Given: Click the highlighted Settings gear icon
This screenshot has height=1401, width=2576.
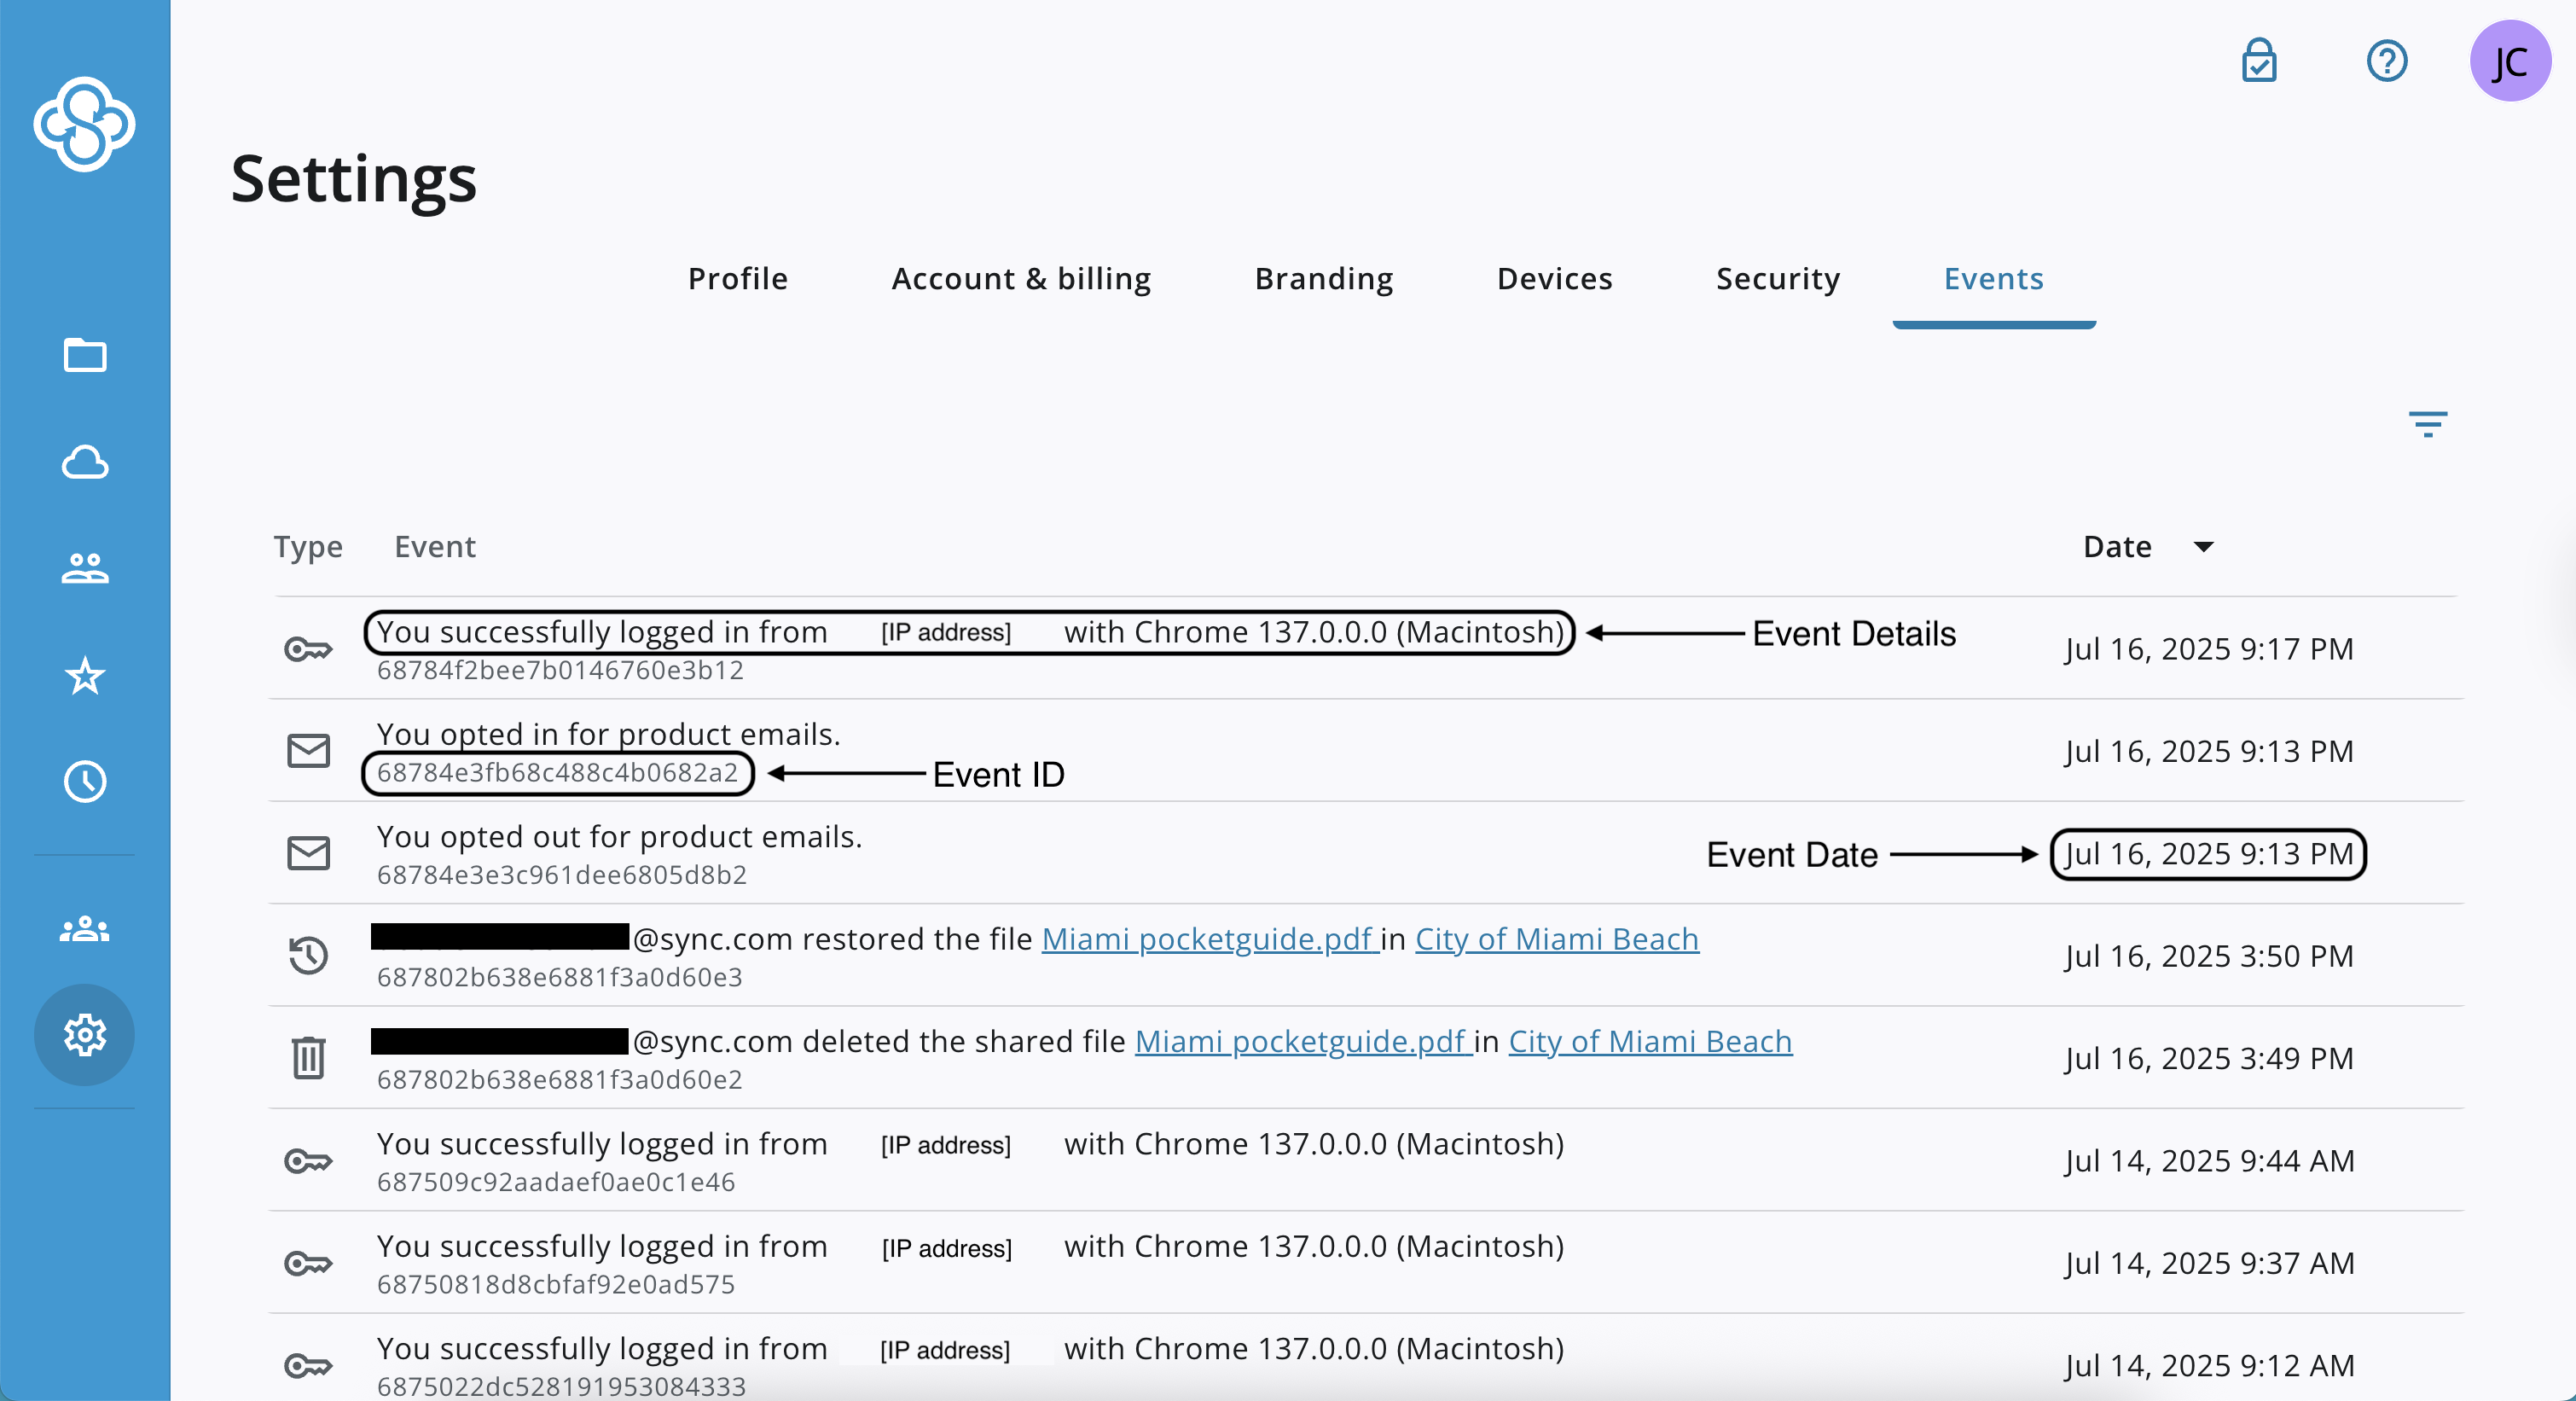Looking at the screenshot, I should 85,1035.
